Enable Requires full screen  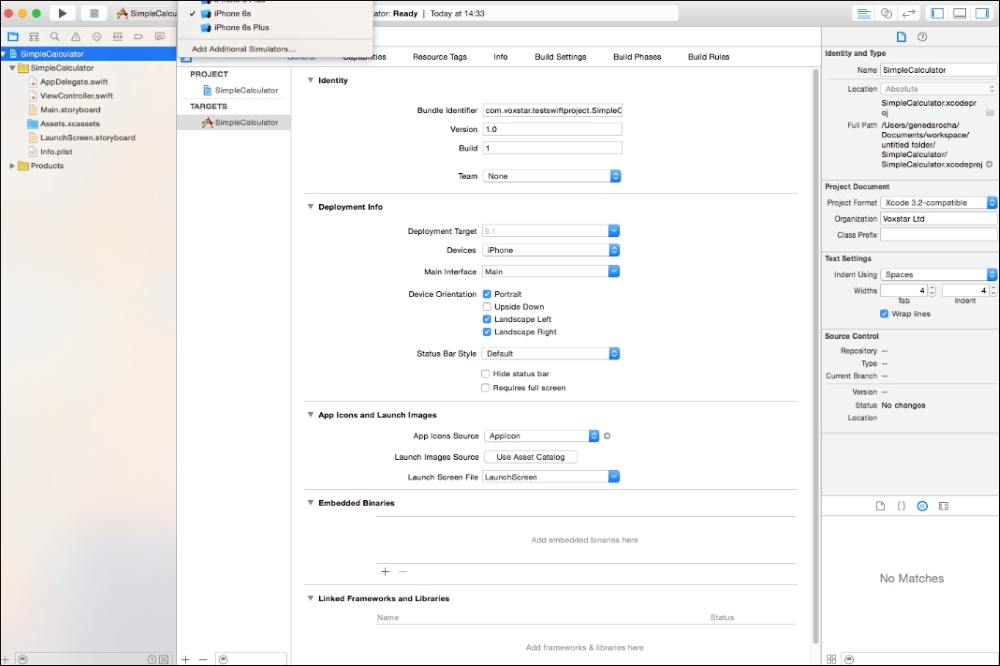point(485,388)
